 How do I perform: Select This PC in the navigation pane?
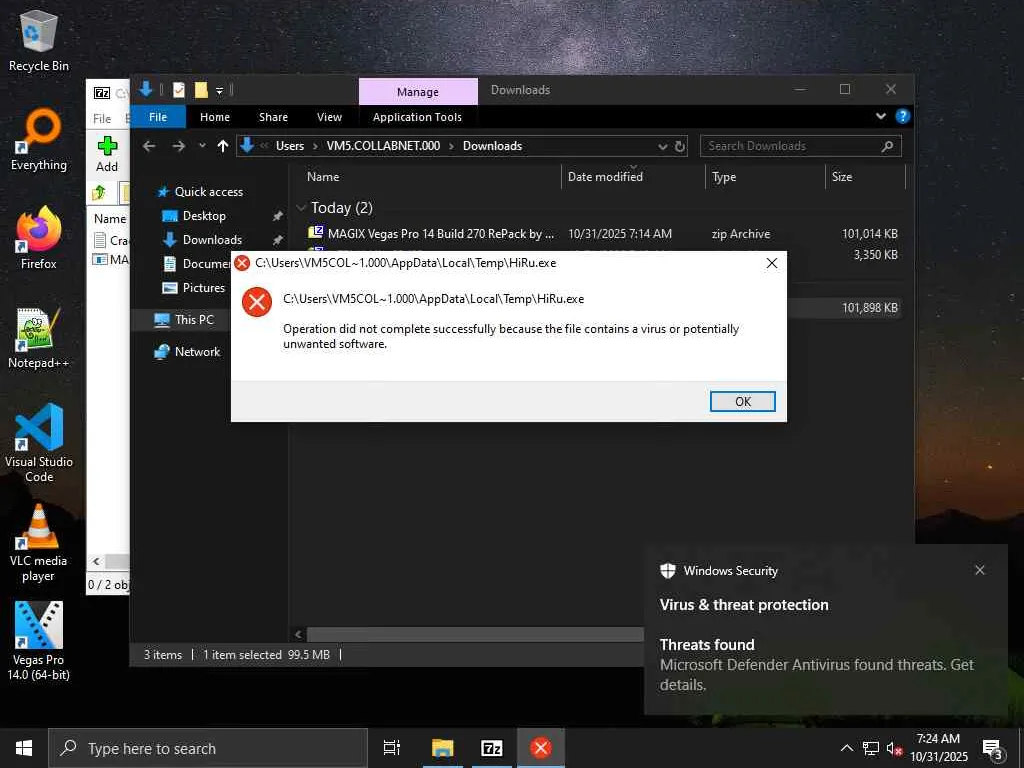click(194, 320)
